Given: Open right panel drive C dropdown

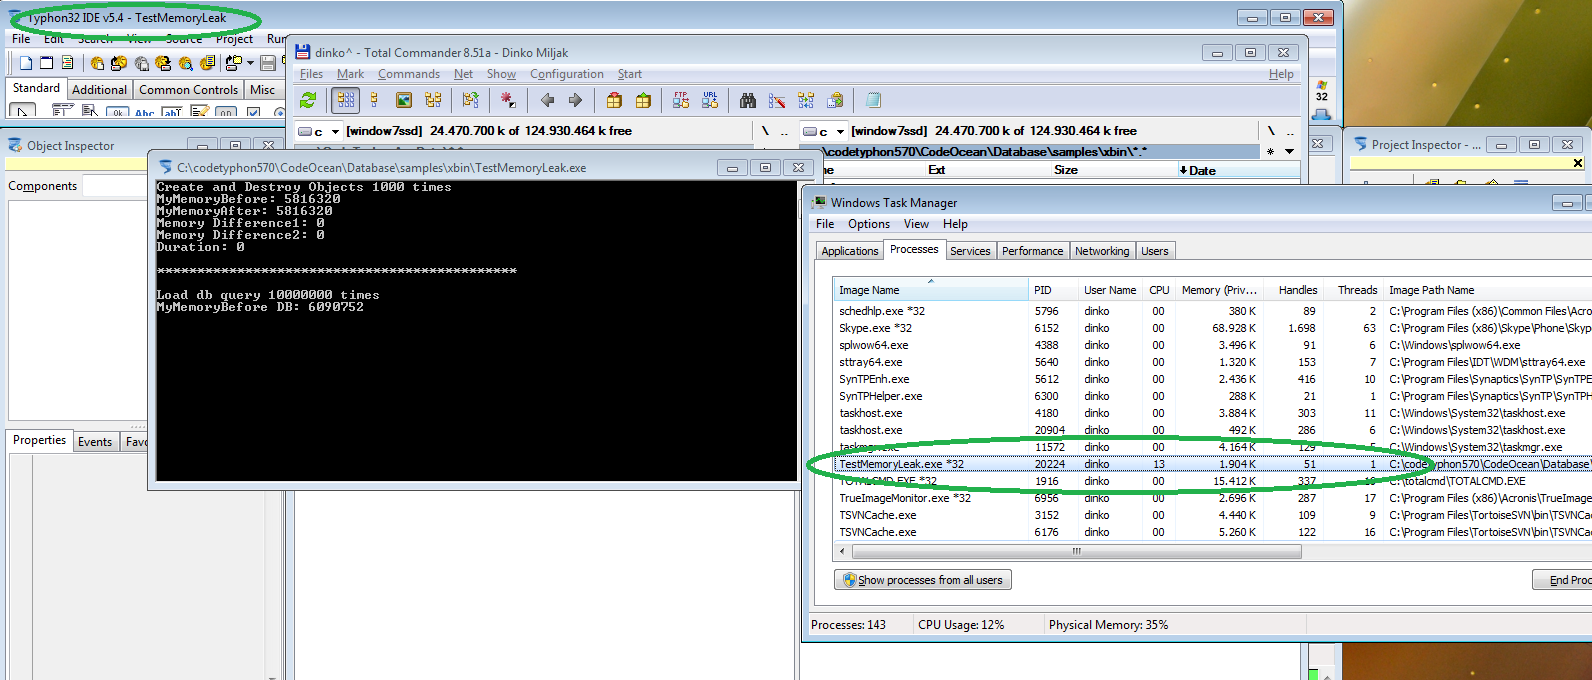Looking at the screenshot, I should tap(825, 131).
